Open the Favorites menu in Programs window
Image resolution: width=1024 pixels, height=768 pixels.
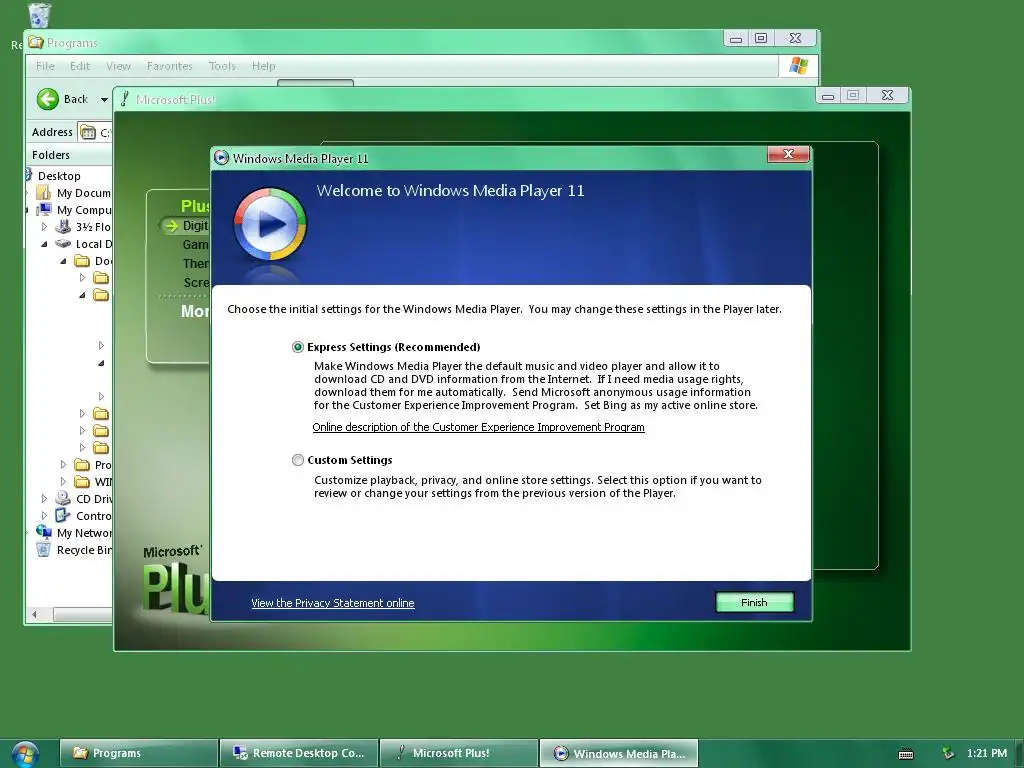point(170,66)
